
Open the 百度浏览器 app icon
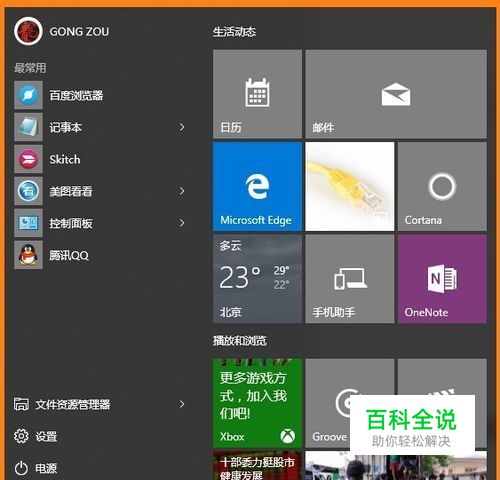coord(28,95)
